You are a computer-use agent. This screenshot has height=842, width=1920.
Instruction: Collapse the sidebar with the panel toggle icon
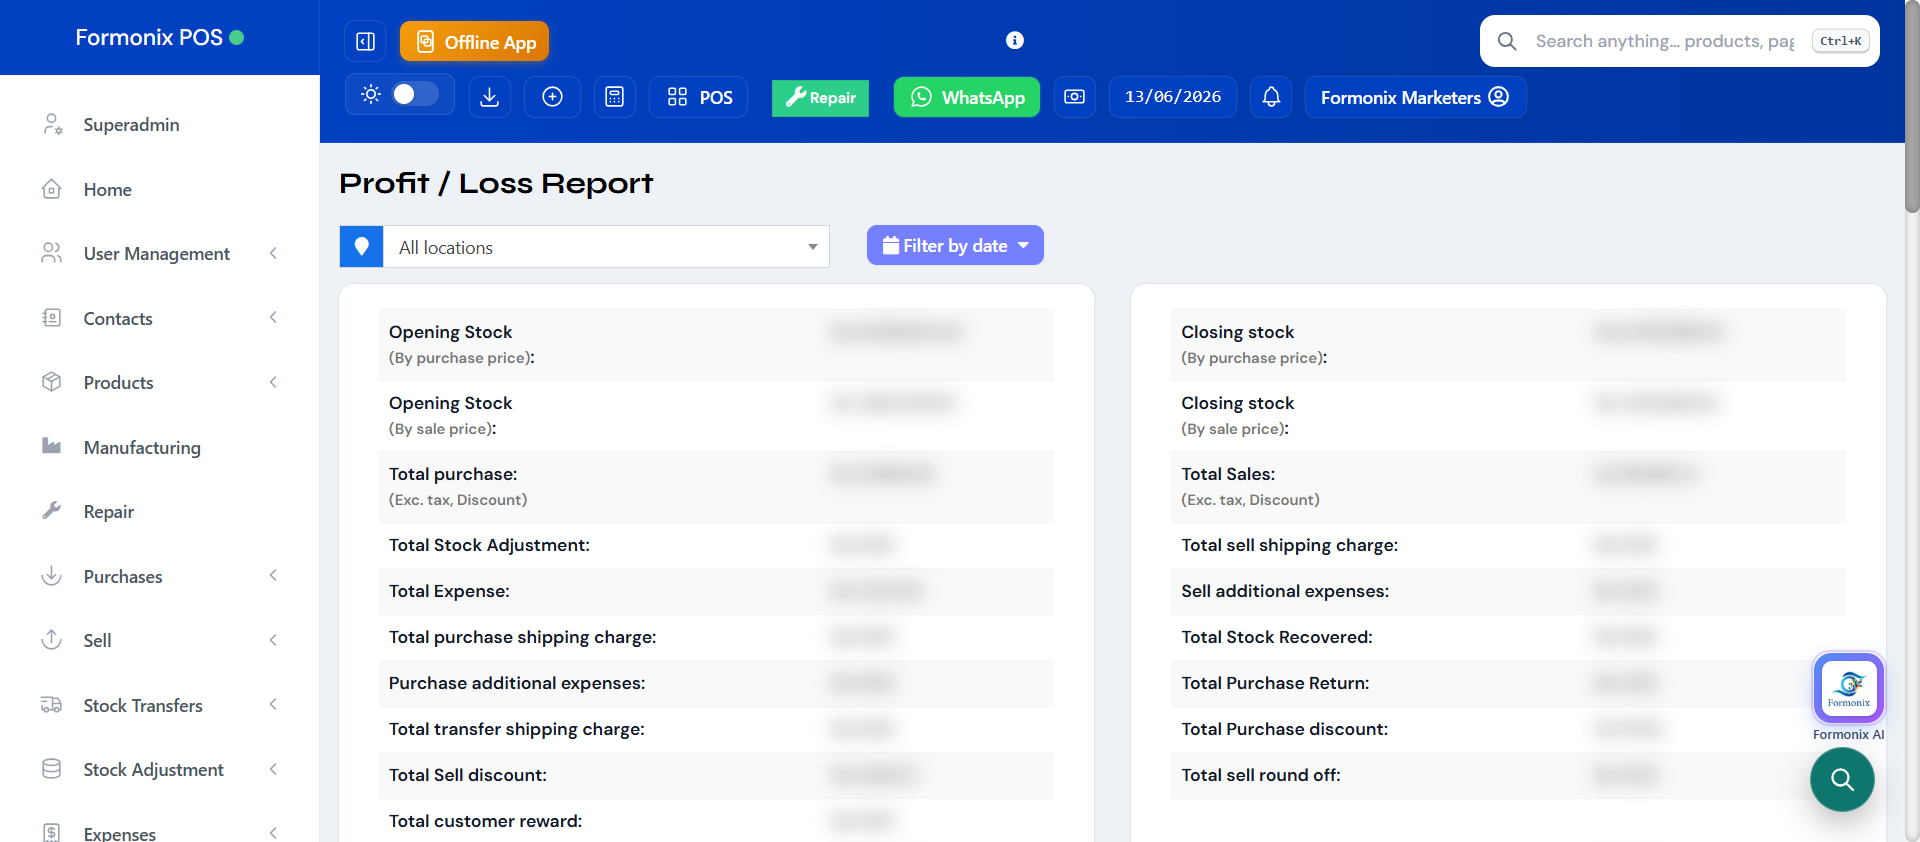(366, 41)
